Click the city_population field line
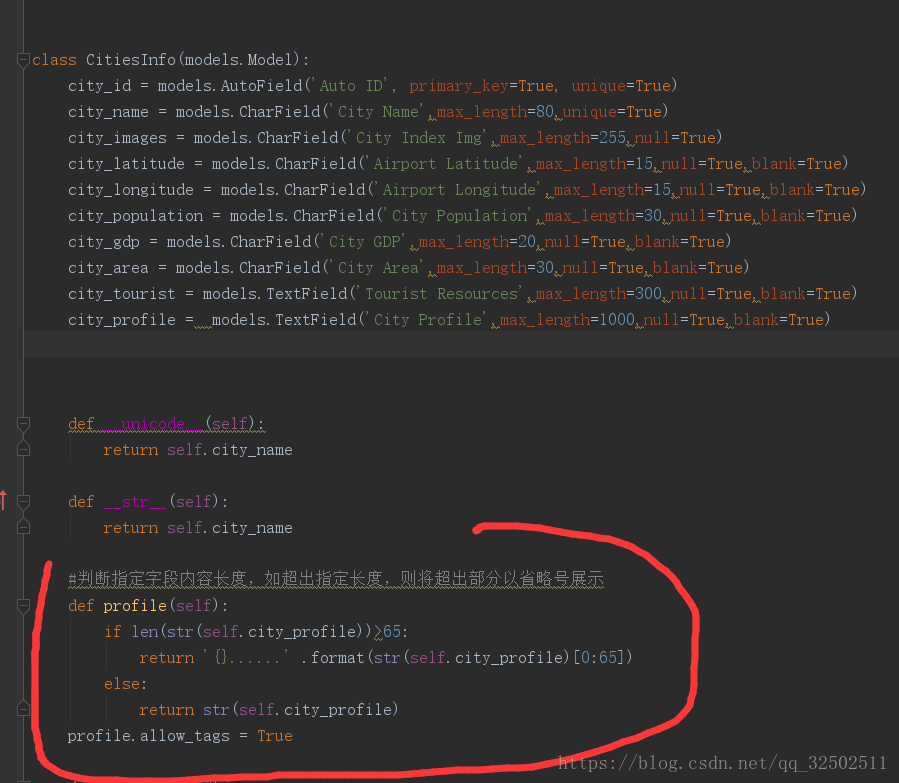 coord(463,216)
